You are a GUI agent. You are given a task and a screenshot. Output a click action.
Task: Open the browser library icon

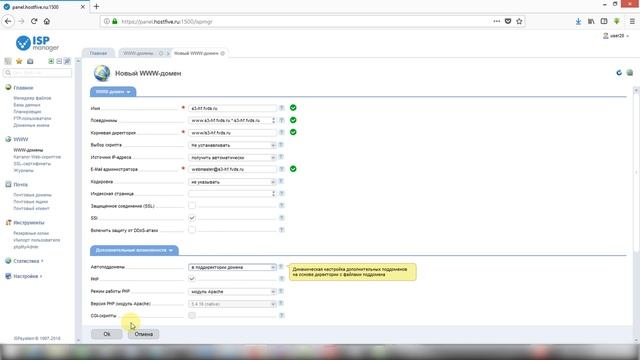pos(591,21)
